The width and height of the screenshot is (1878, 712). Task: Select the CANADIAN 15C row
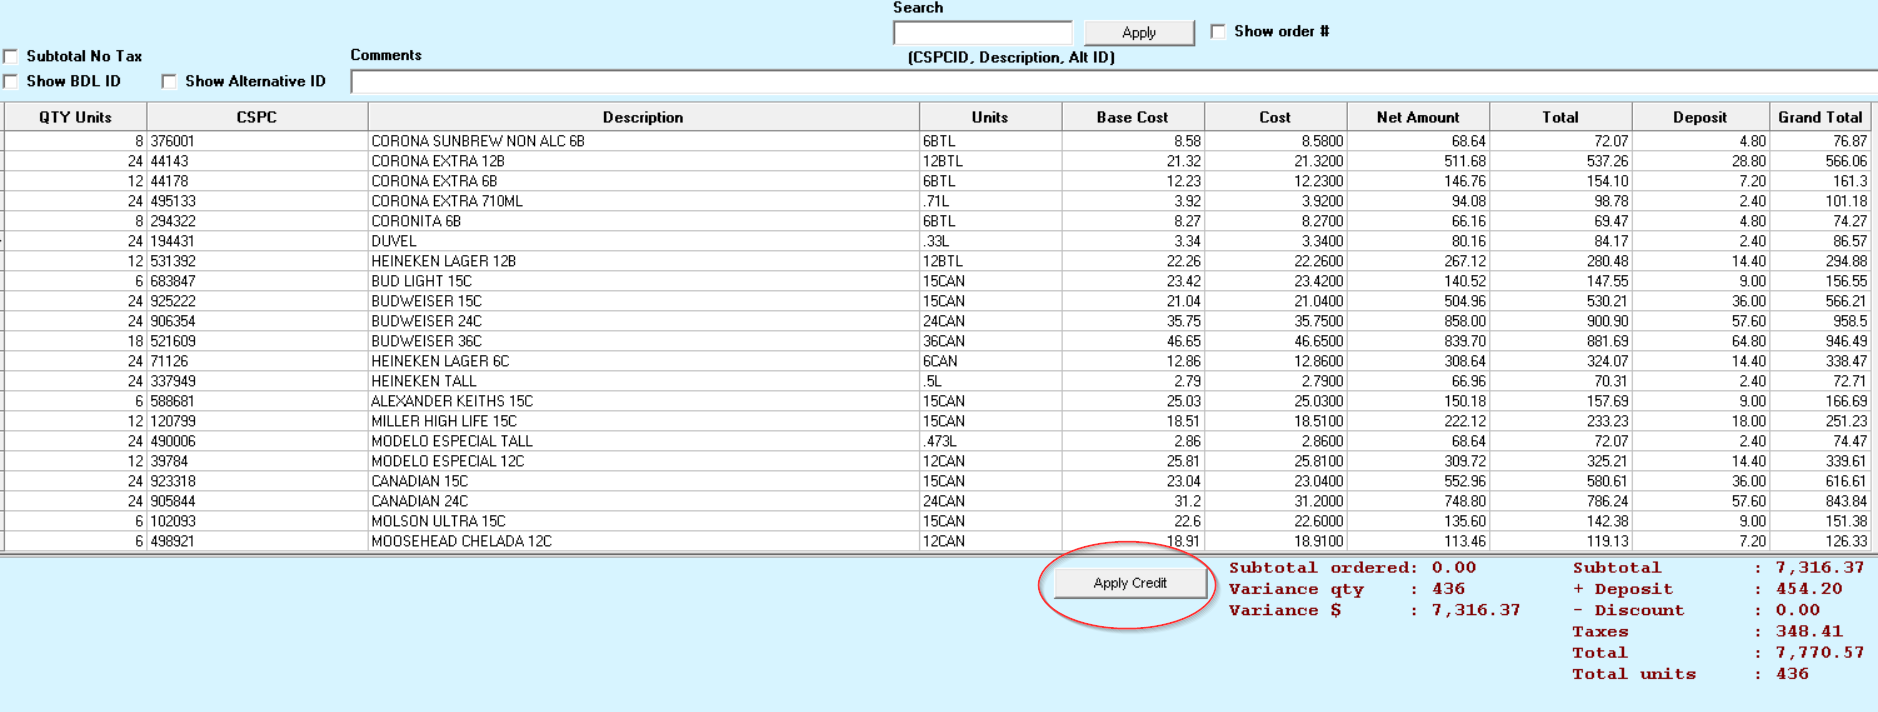pyautogui.click(x=937, y=481)
